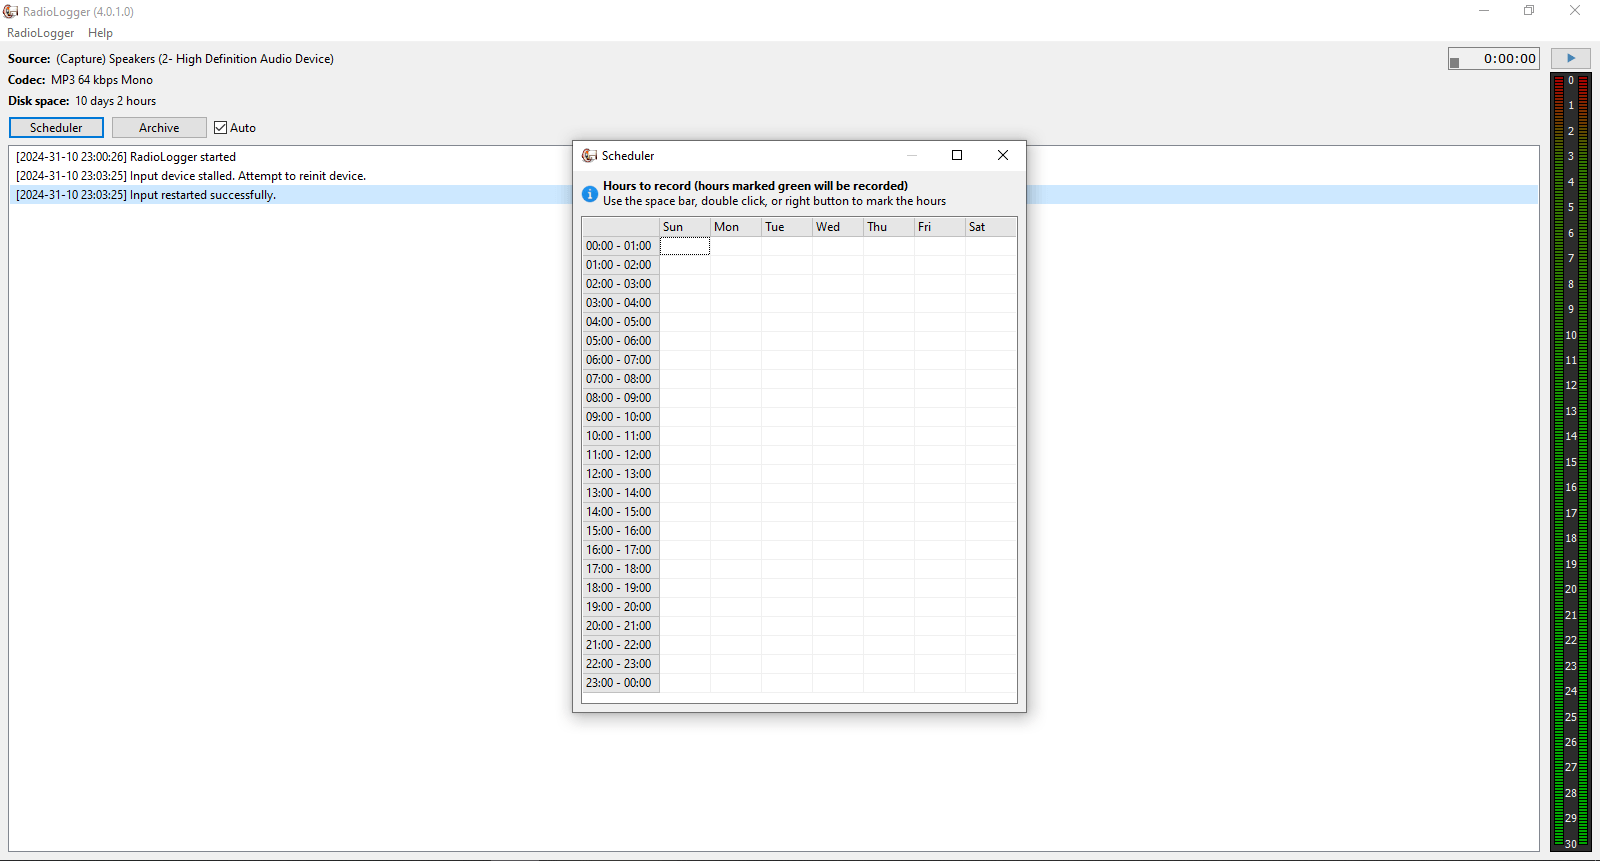1600x861 pixels.
Task: Click the 11:00 - 12:00 row header
Action: pos(620,455)
